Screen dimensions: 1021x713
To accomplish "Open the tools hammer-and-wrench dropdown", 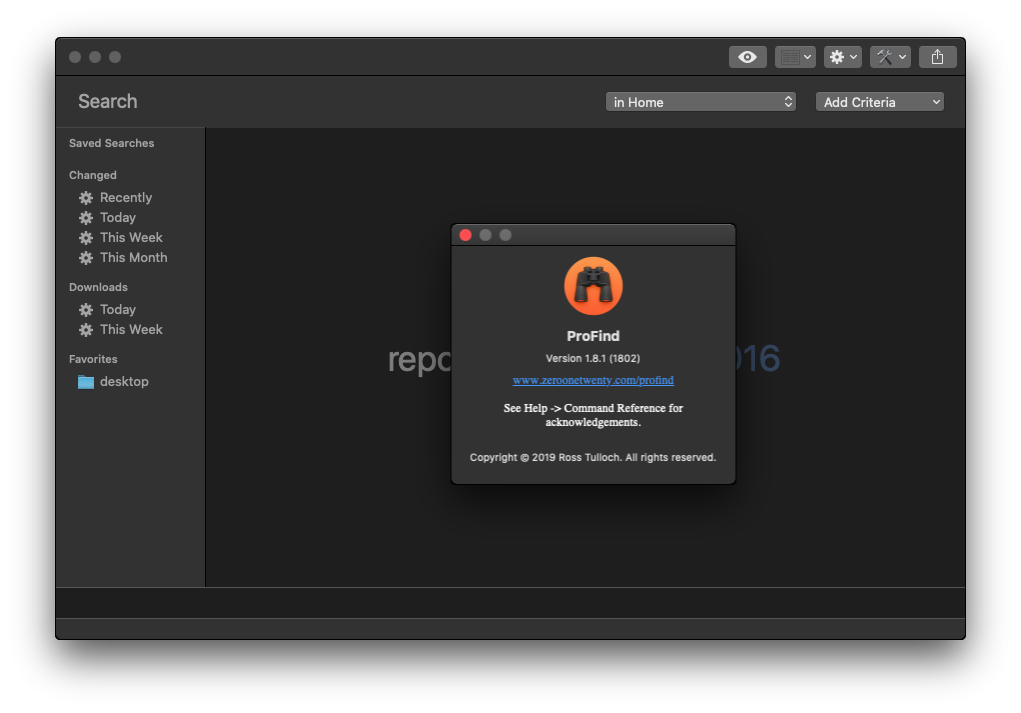I will click(890, 57).
